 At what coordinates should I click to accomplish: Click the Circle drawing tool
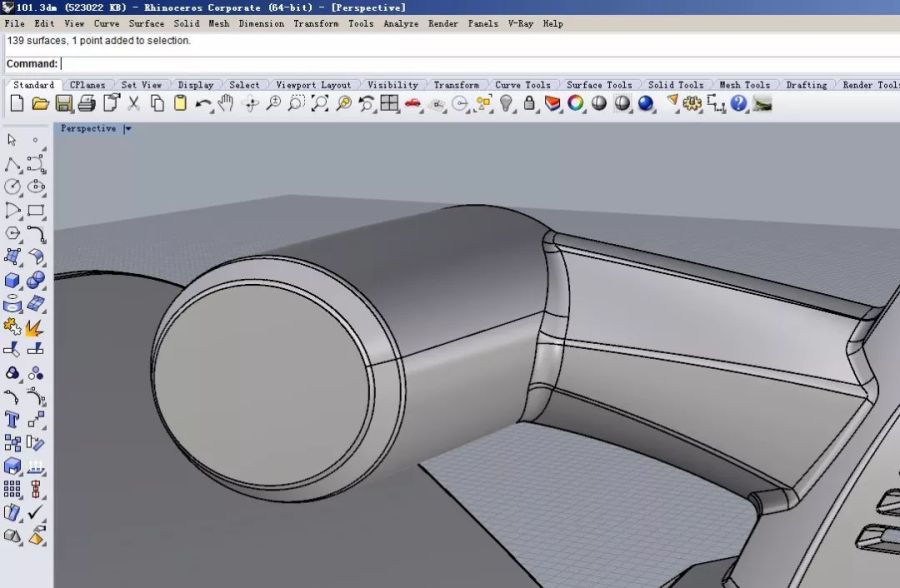coord(12,187)
